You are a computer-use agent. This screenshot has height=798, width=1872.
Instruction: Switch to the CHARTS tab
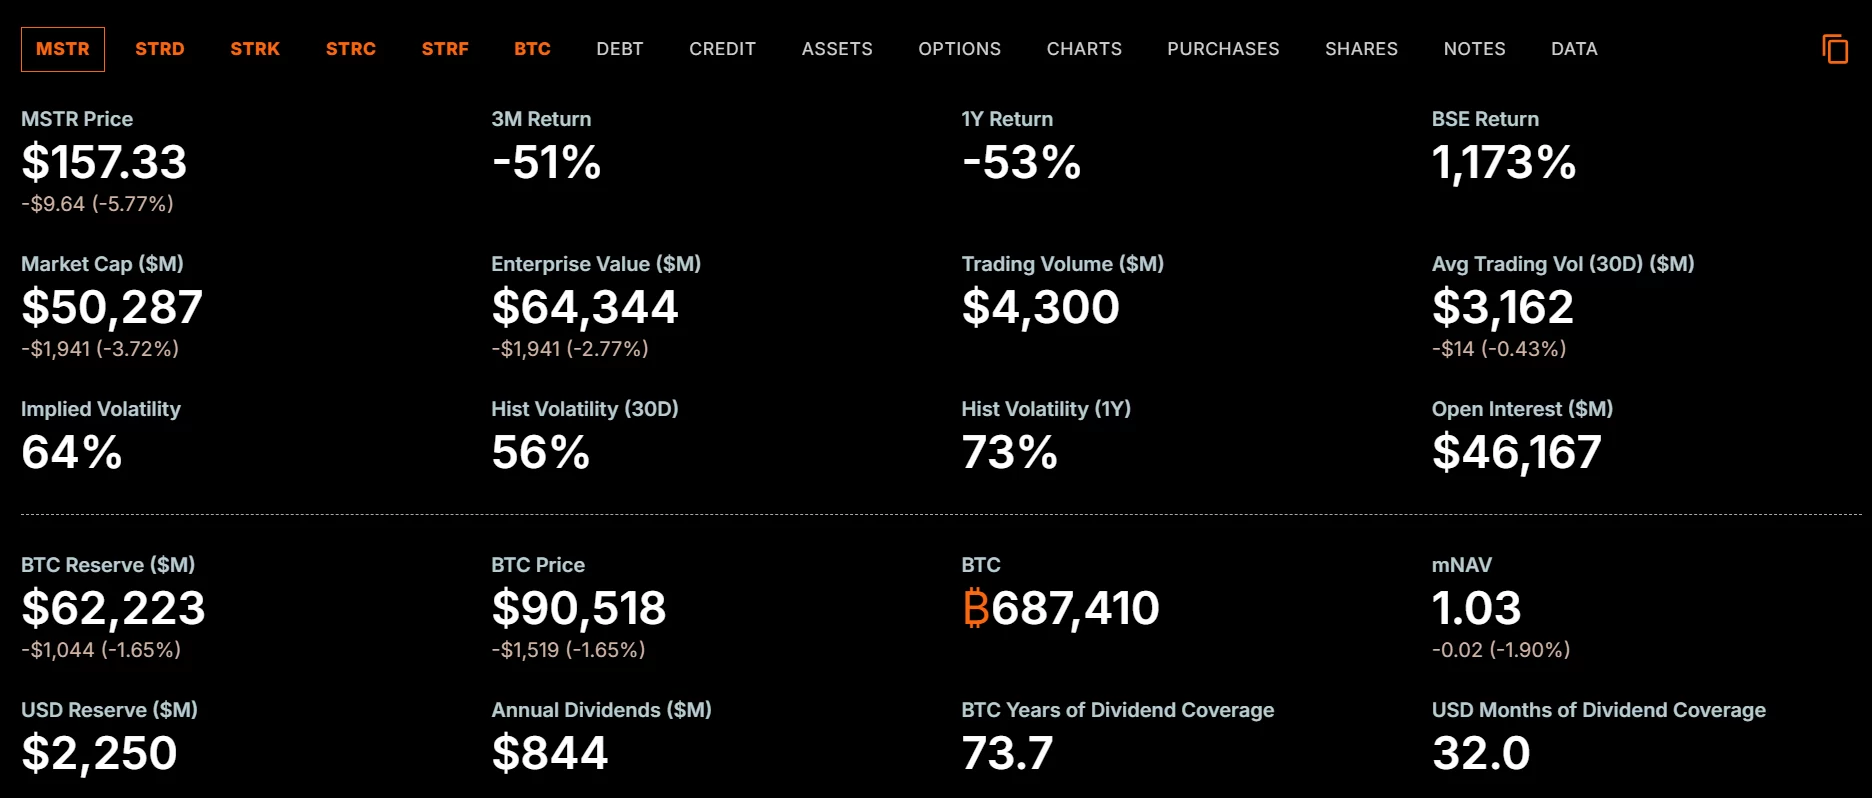tap(1084, 49)
